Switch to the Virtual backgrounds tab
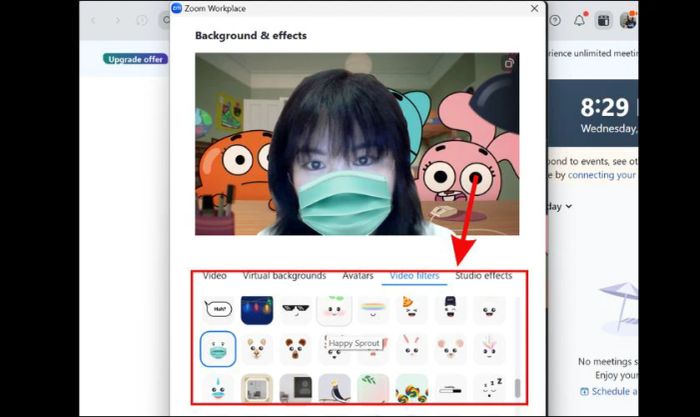Screen dimensions: 700x417 pyautogui.click(x=284, y=276)
